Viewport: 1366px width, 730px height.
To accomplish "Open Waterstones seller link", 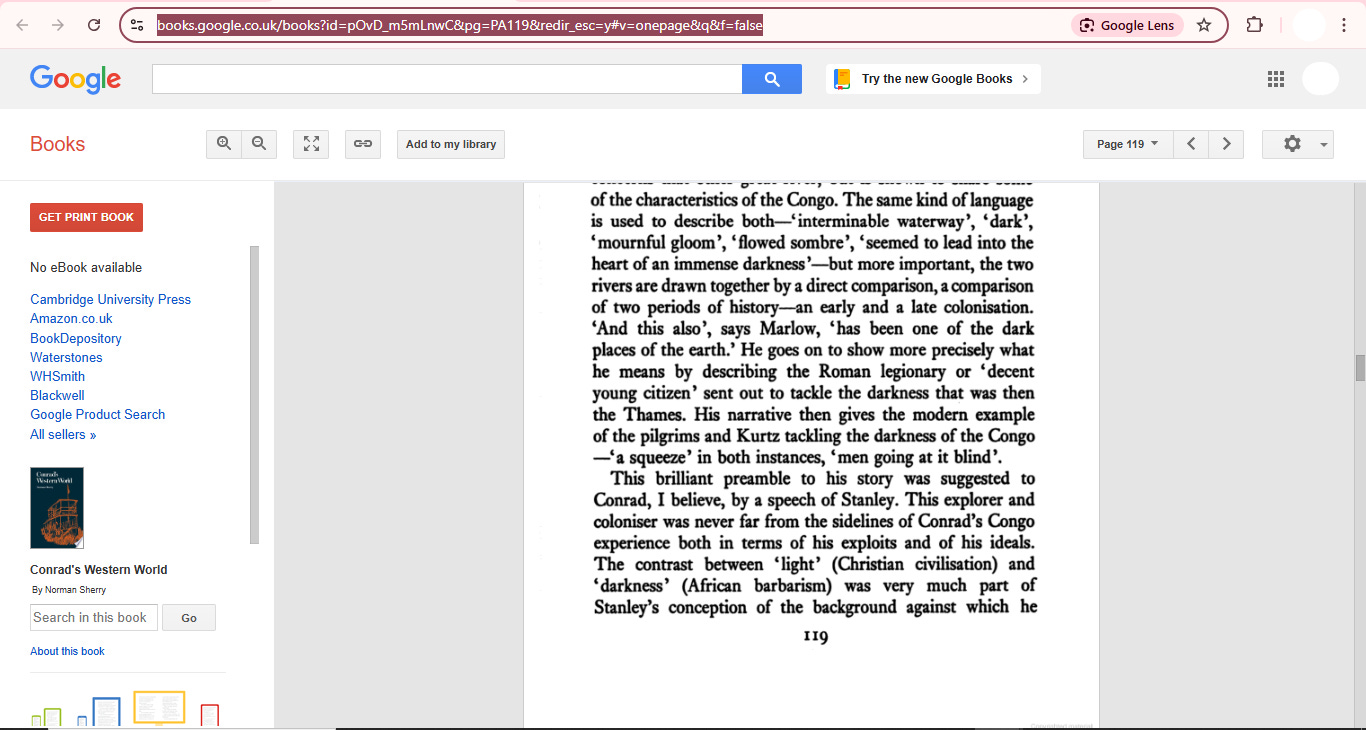I will (66, 357).
